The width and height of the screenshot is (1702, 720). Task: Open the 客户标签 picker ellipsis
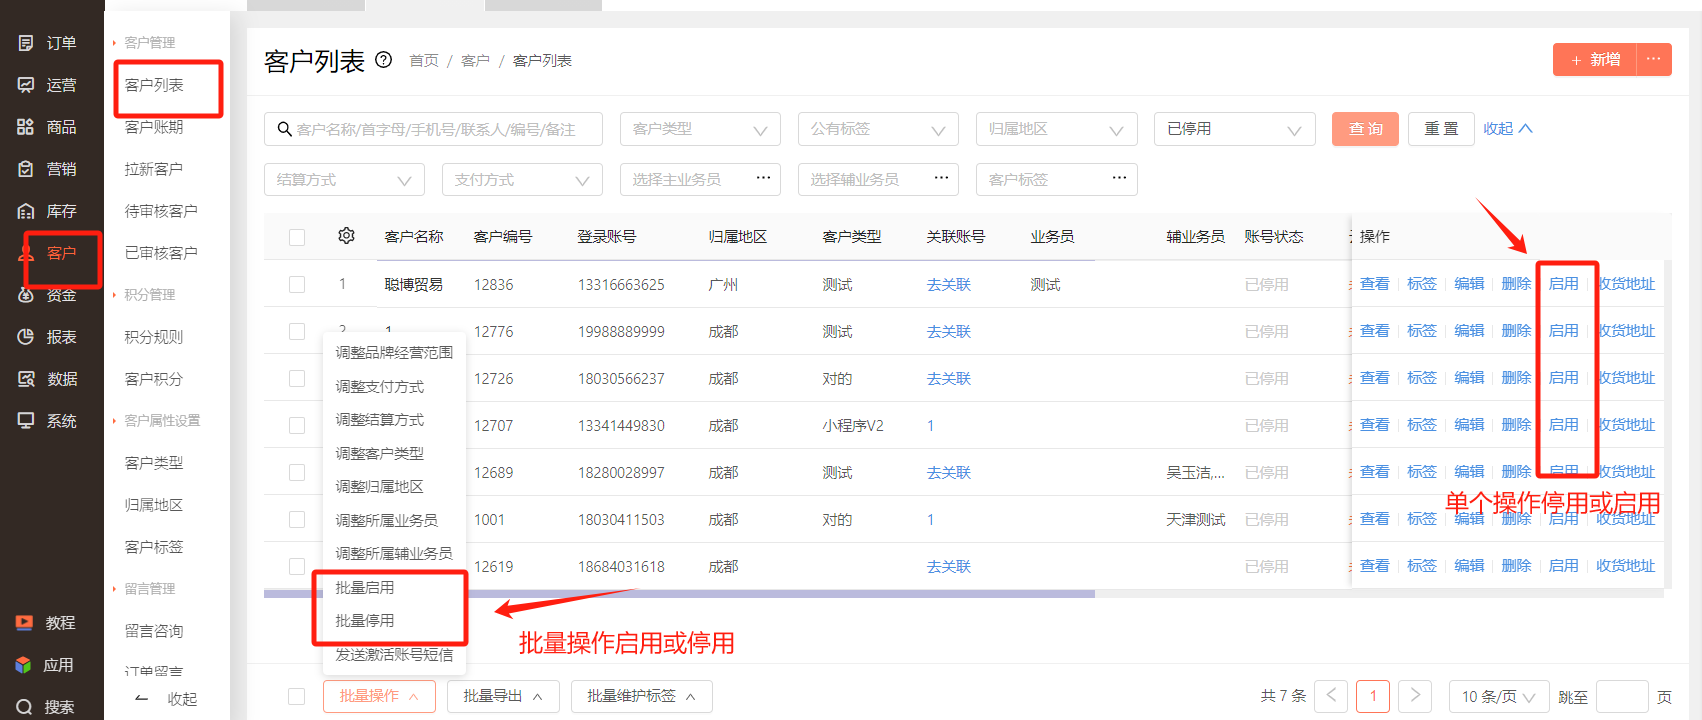(1119, 179)
